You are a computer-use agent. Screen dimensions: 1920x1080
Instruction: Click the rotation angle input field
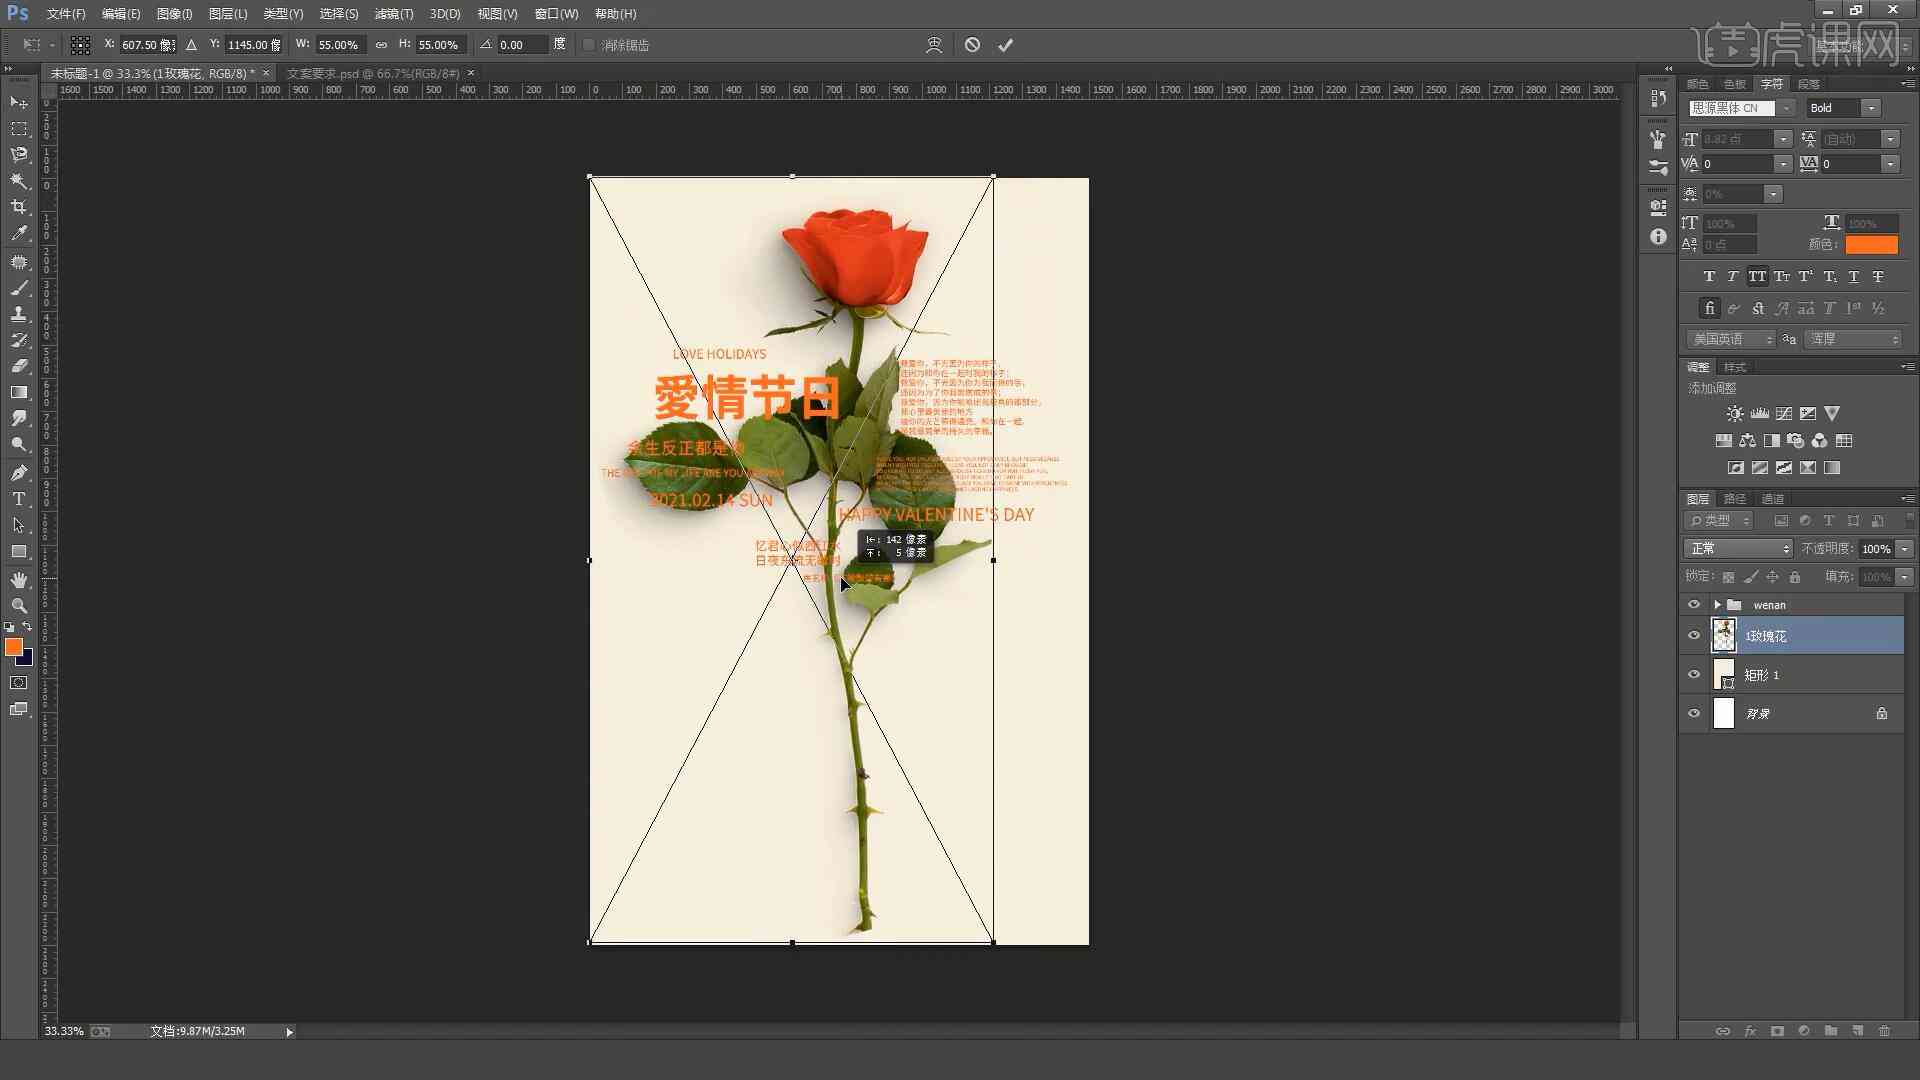[x=522, y=45]
